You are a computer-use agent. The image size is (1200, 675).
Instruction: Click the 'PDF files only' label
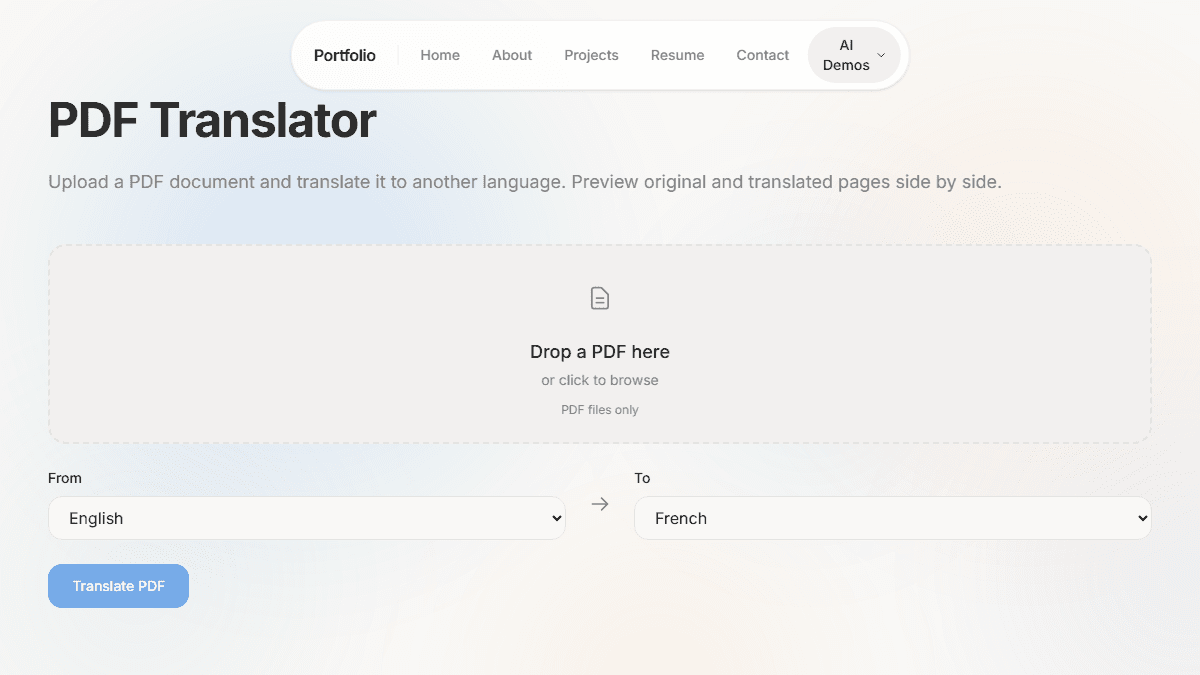[599, 409]
